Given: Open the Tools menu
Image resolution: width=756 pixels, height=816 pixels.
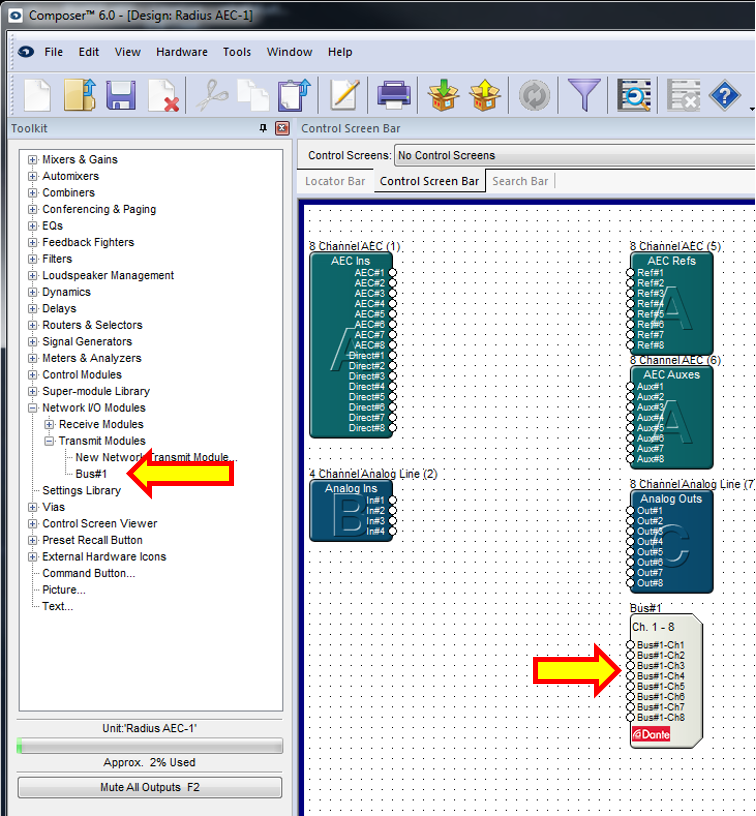Looking at the screenshot, I should pyautogui.click(x=237, y=52).
